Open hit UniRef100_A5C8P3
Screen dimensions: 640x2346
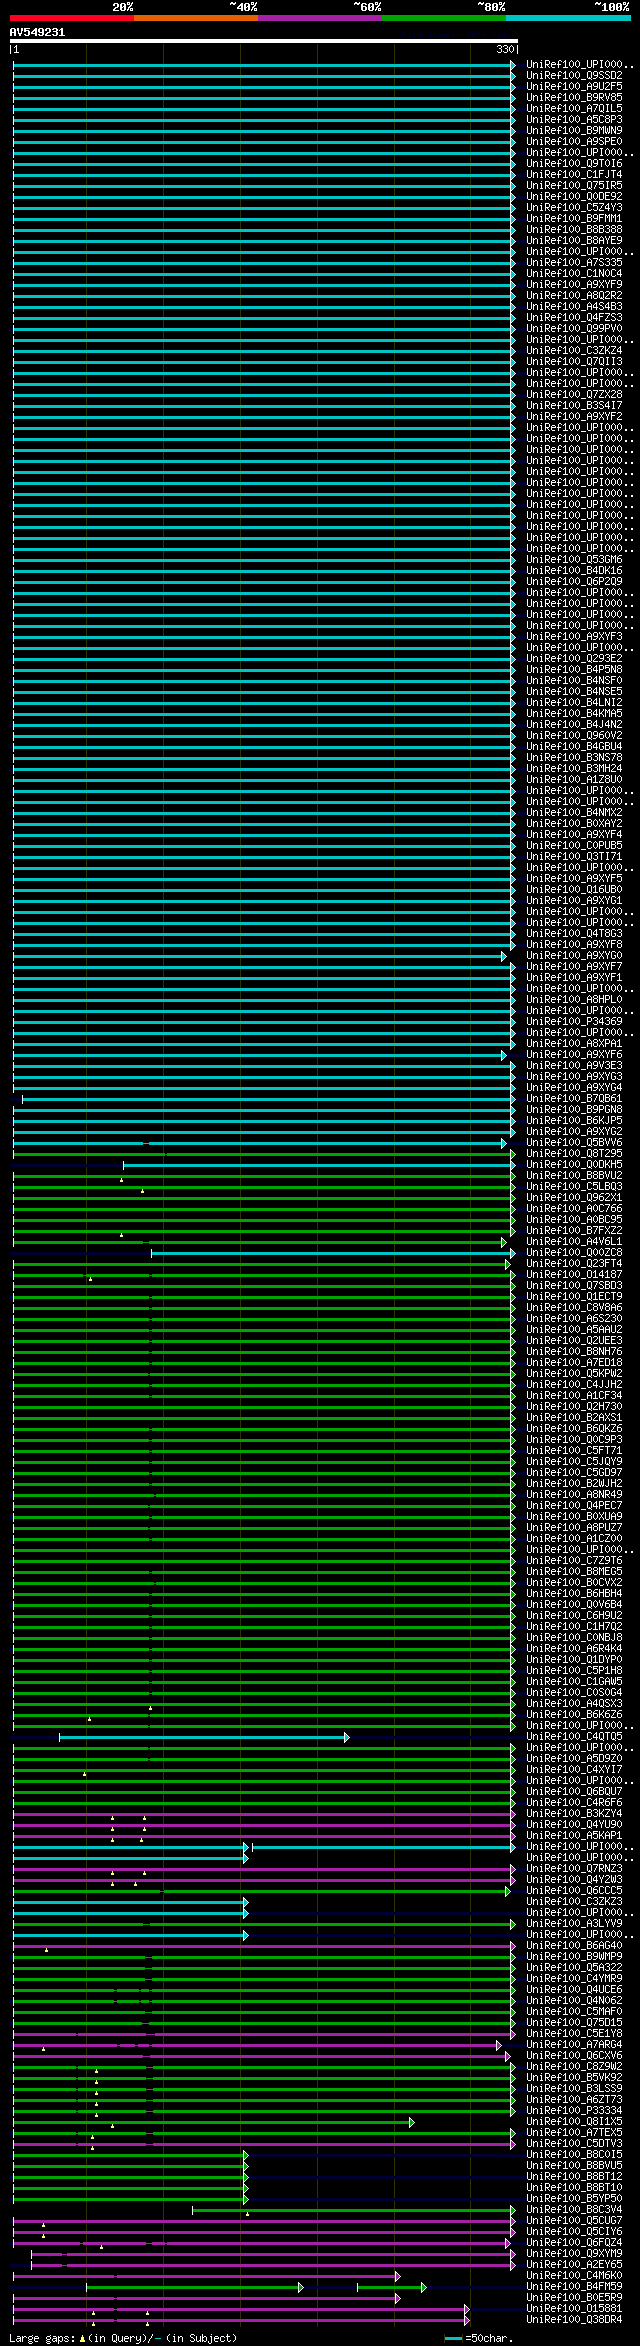pyautogui.click(x=574, y=119)
